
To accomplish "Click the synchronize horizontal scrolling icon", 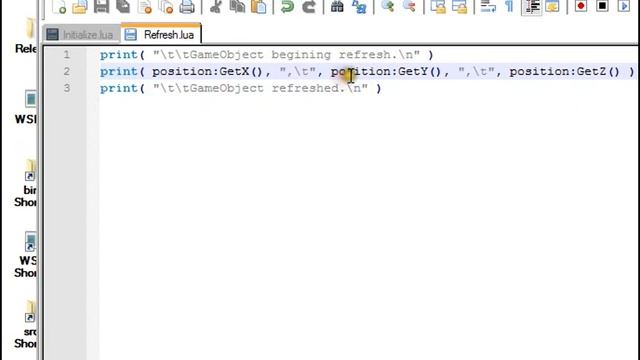I will click(459, 7).
